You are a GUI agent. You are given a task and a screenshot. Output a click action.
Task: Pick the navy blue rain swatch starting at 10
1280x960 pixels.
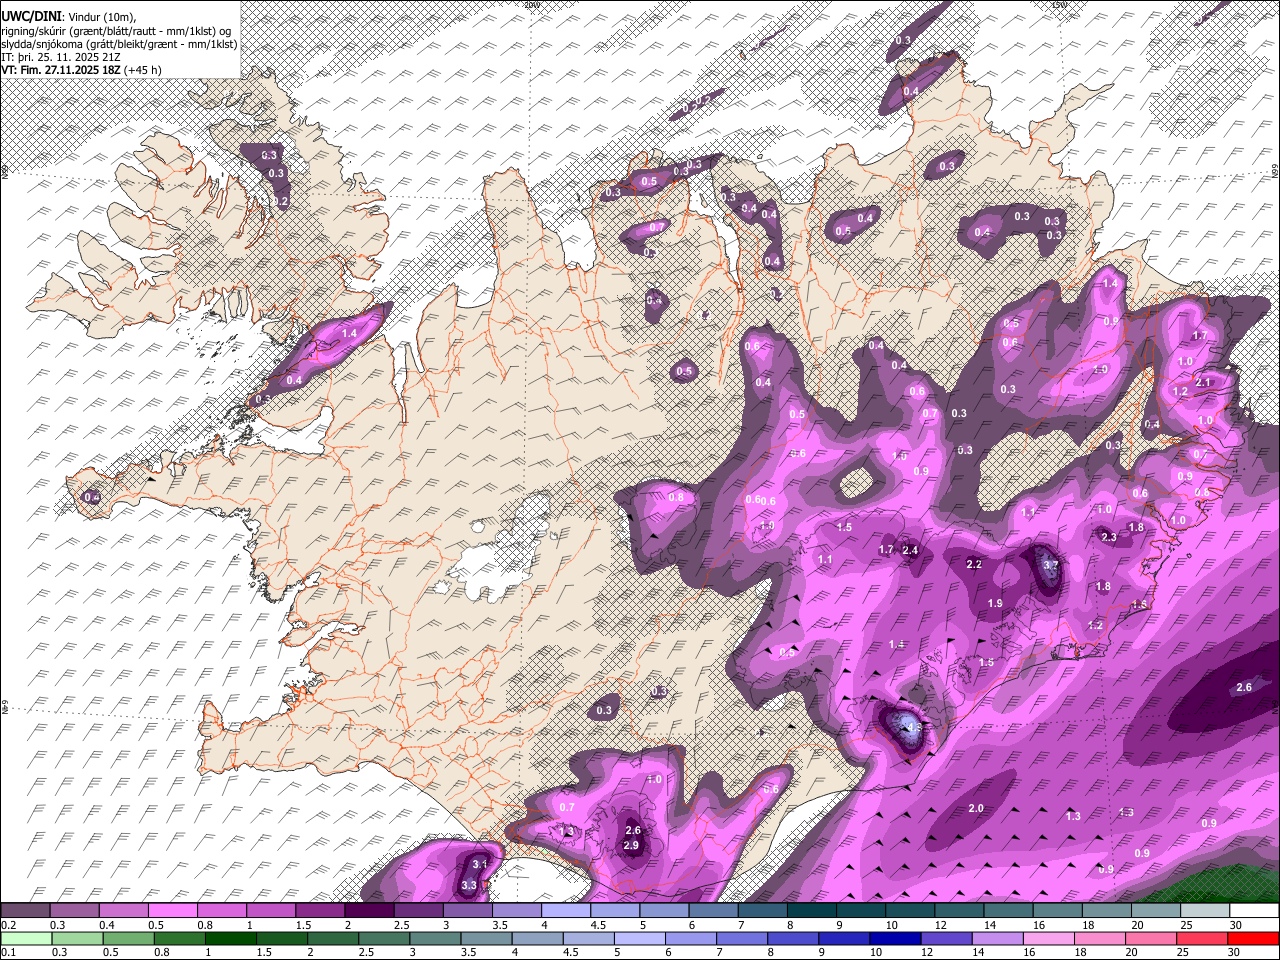click(x=895, y=939)
